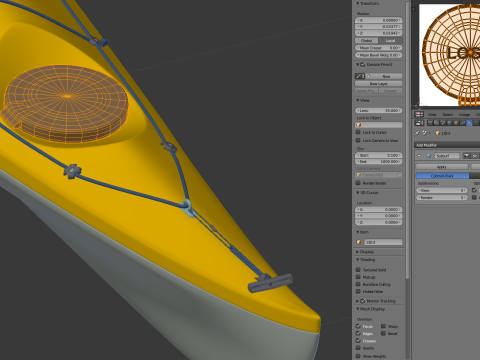Click the plus icon on the New button
The height and width of the screenshot is (360, 480).
click(369, 76)
